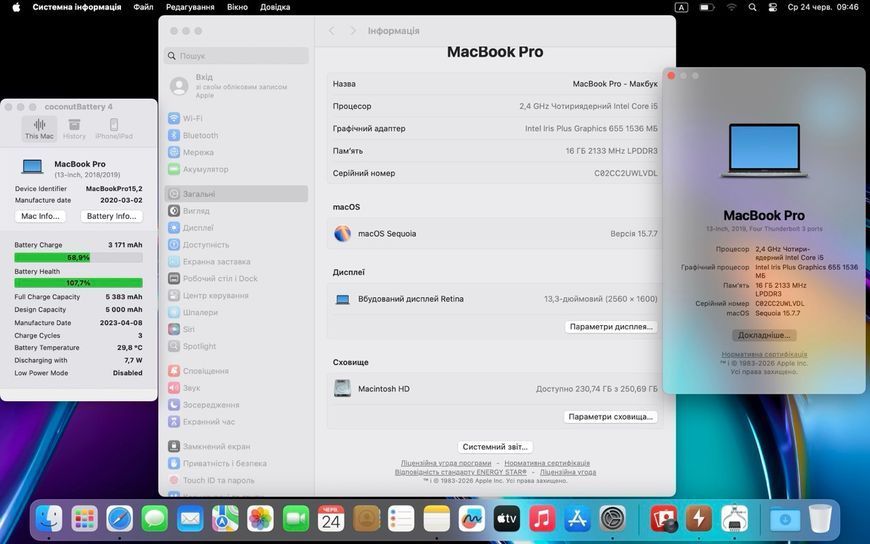Open Trash in the Dock
Screen dimensions: 870x544
820,520
